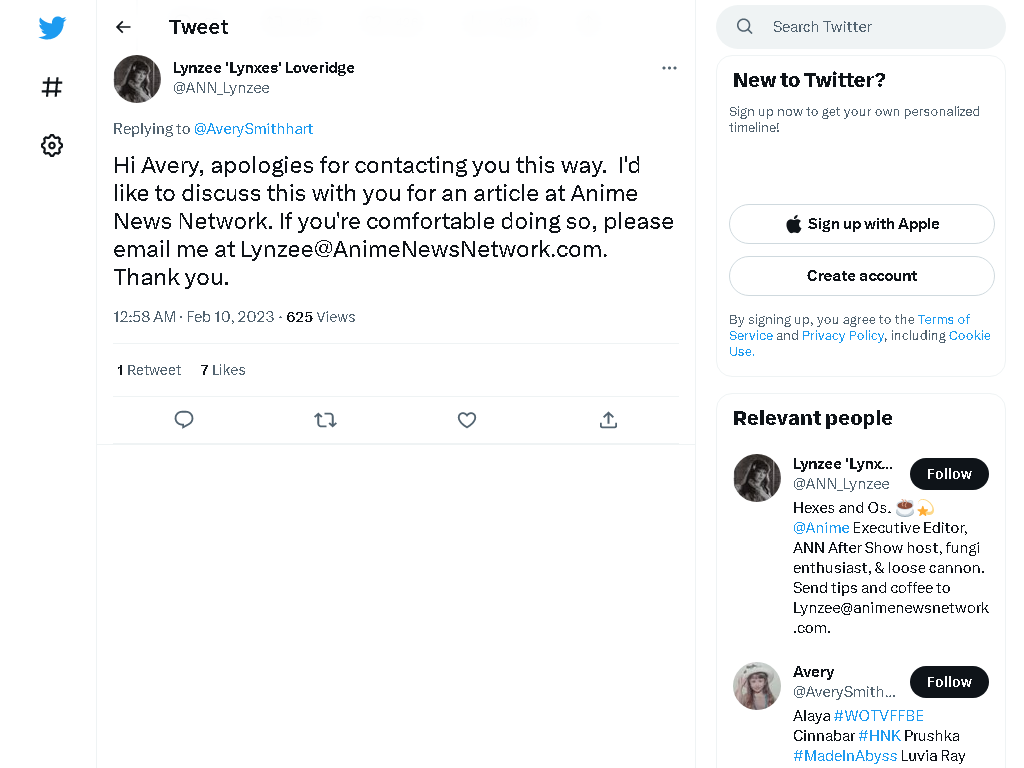This screenshot has width=1024, height=768.
Task: Open the Settings gear icon
Action: [52, 145]
